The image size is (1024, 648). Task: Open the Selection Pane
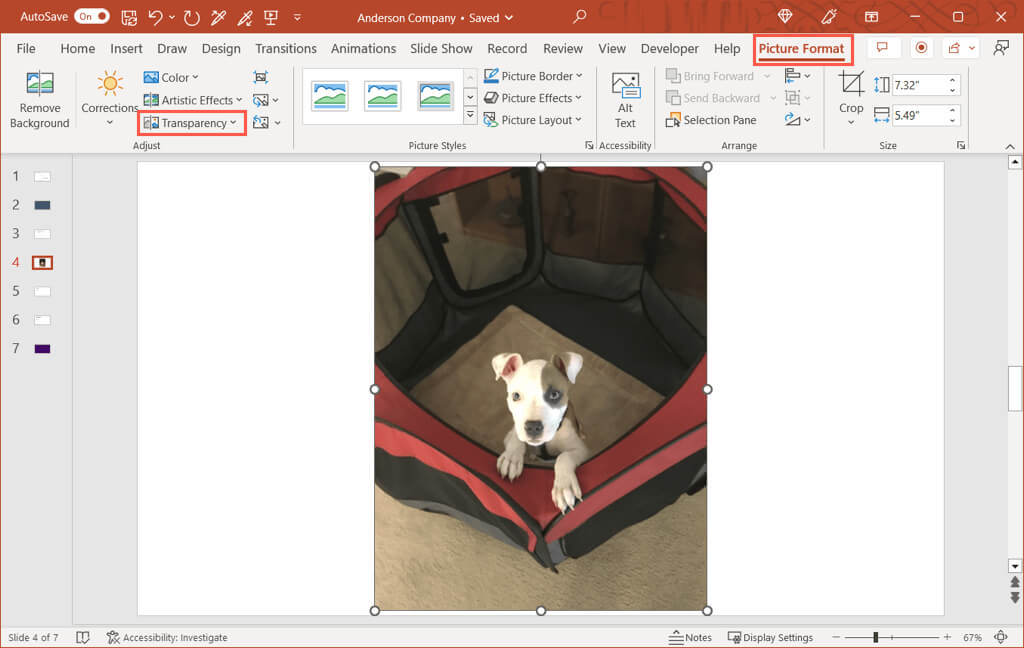tap(711, 120)
